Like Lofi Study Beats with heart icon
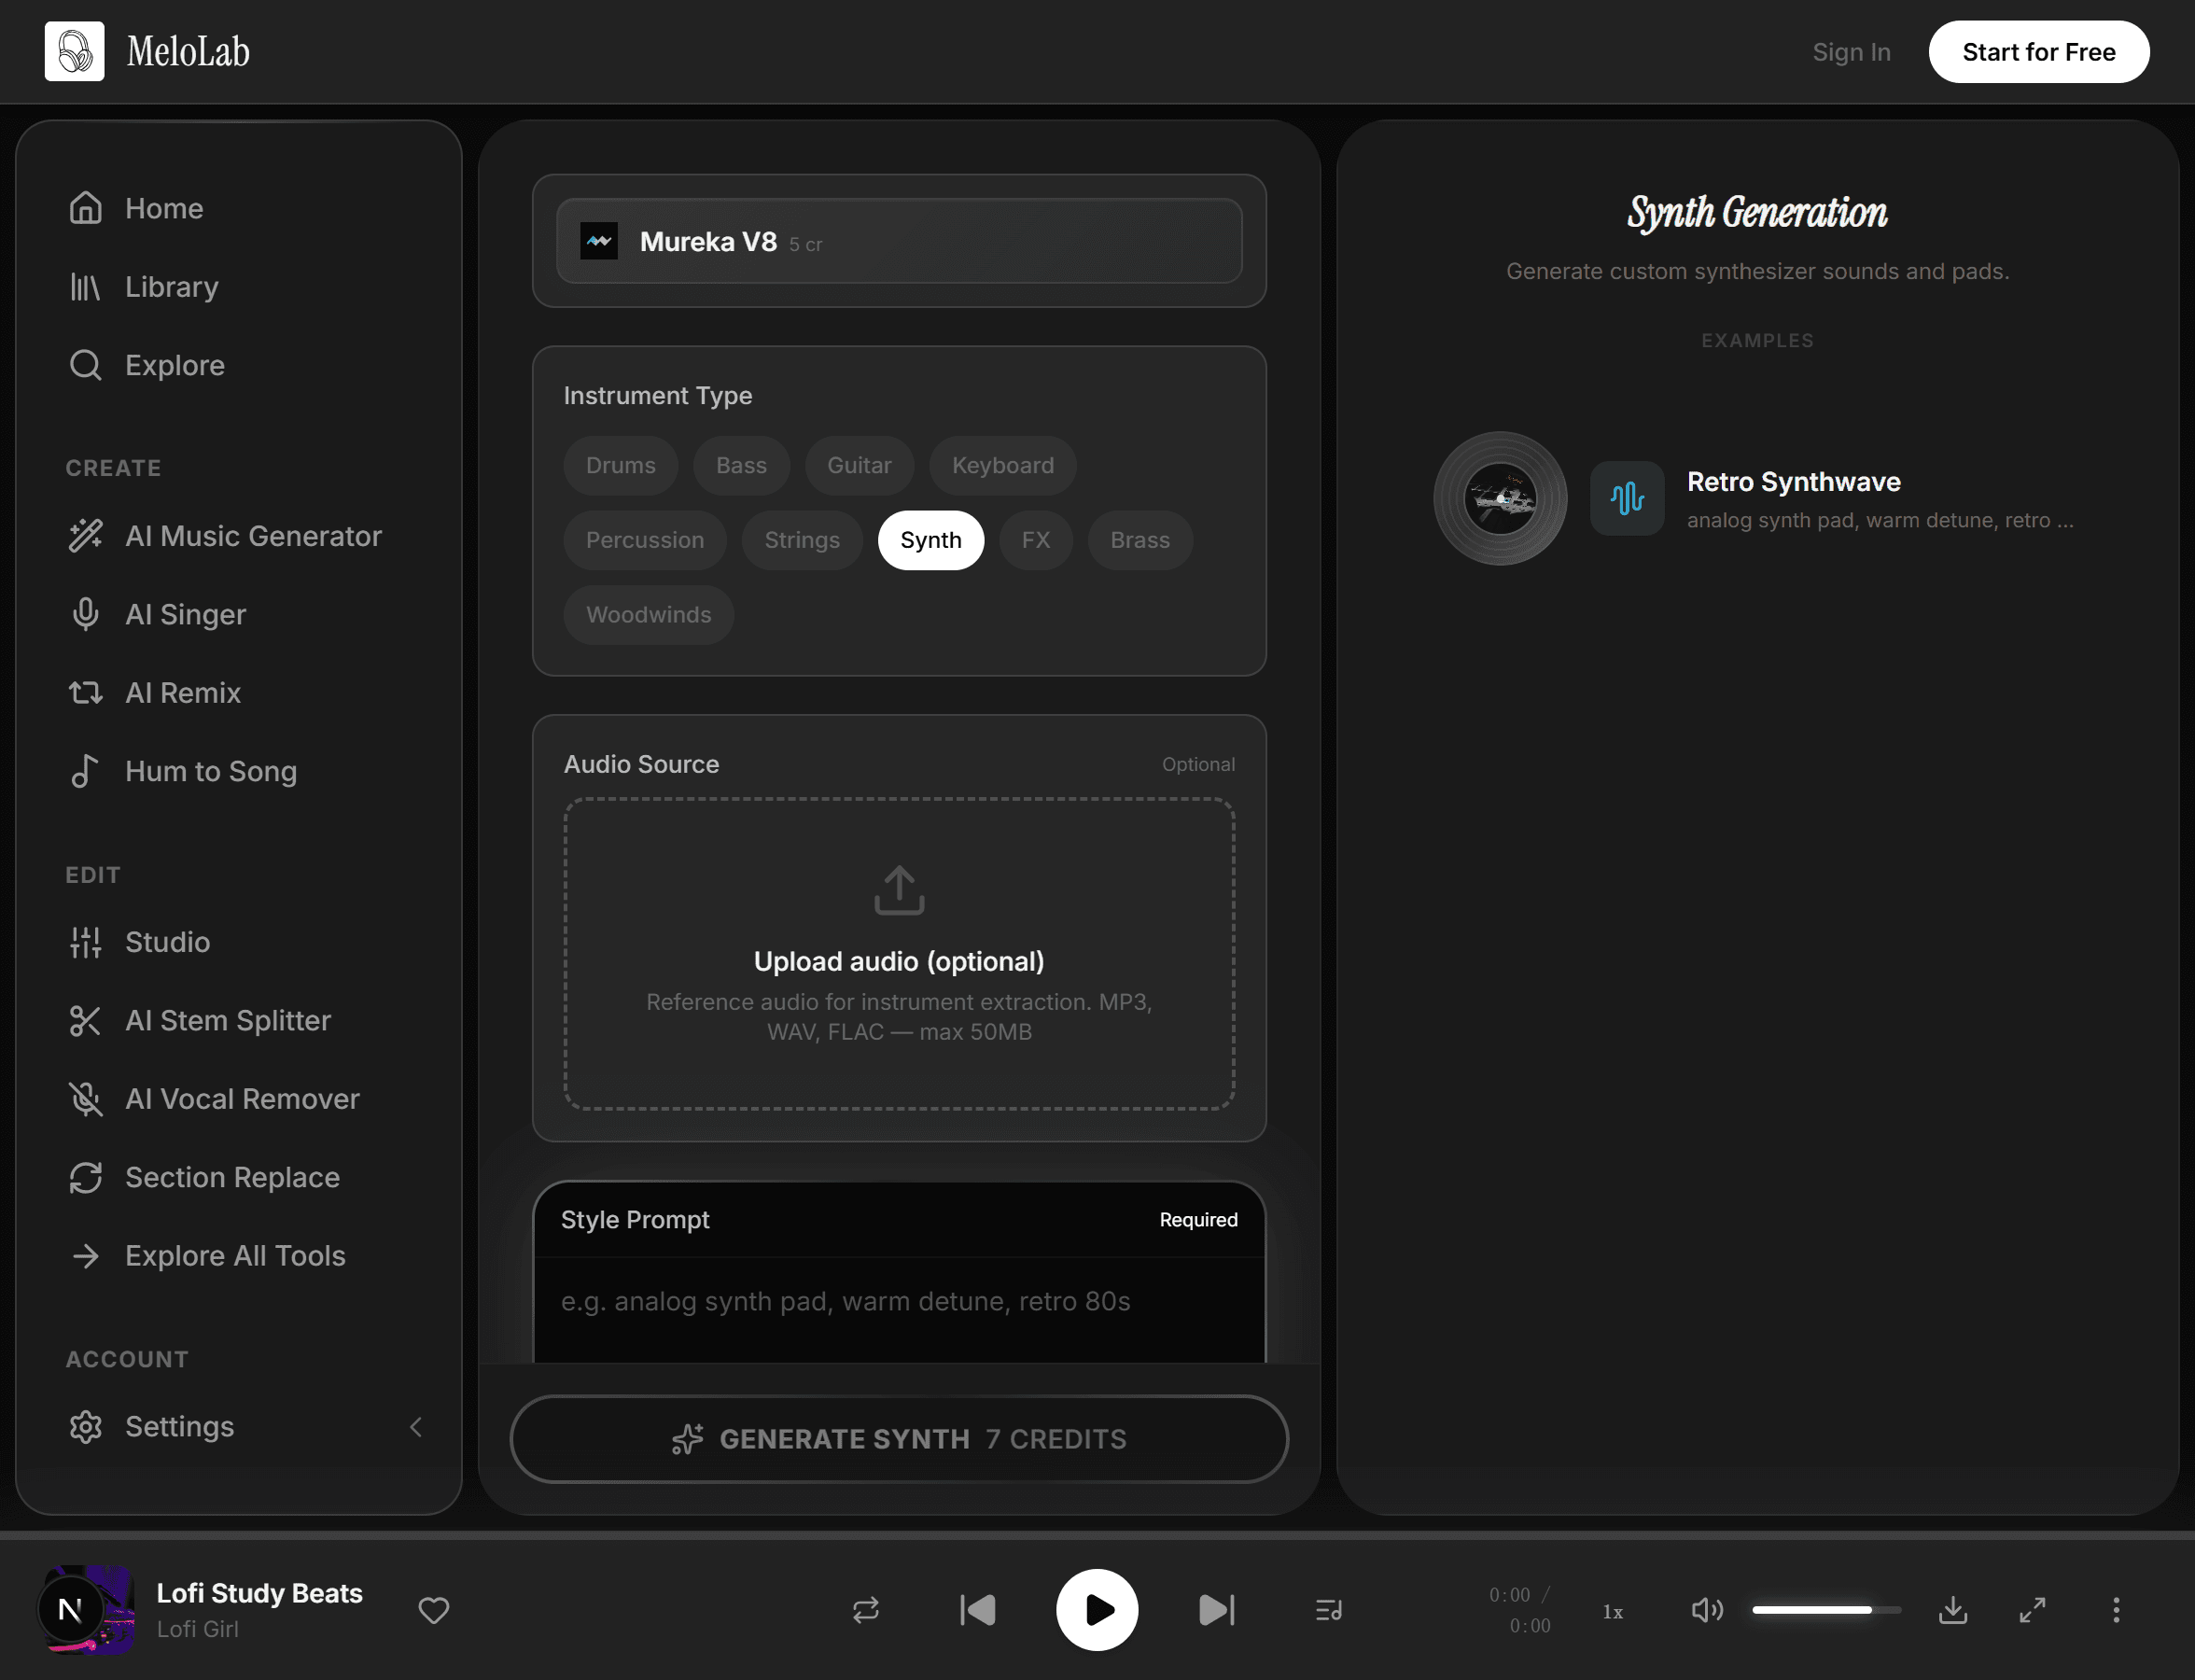This screenshot has width=2195, height=1680. [x=433, y=1610]
